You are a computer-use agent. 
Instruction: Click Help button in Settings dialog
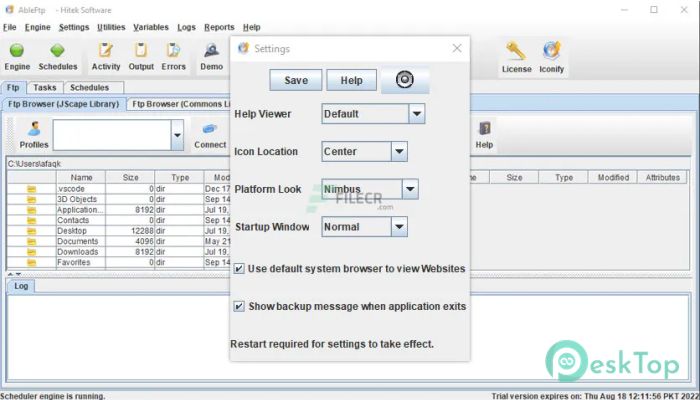tap(351, 80)
